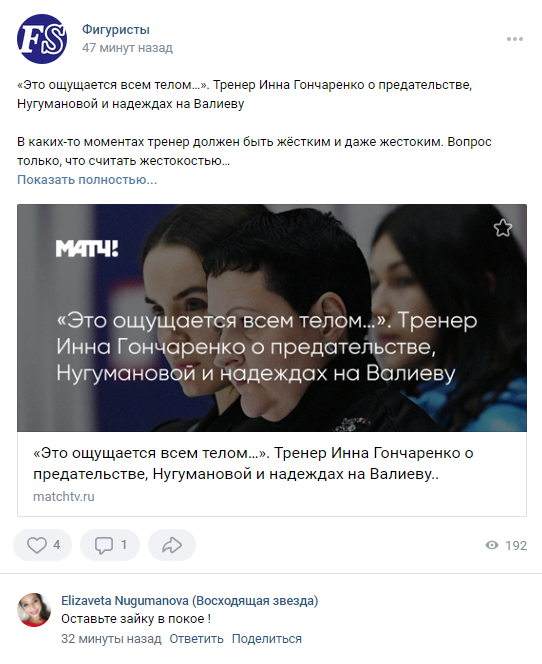542x664 pixels.
Task: Click the views eye icon
Action: [x=492, y=545]
